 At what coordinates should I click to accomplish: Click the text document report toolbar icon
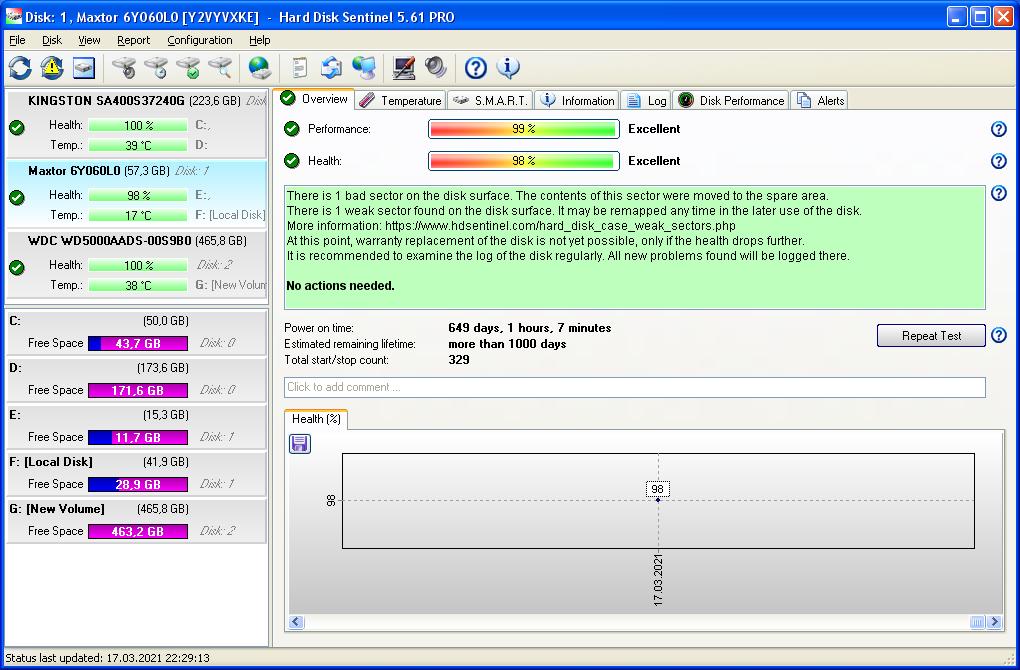coord(299,67)
